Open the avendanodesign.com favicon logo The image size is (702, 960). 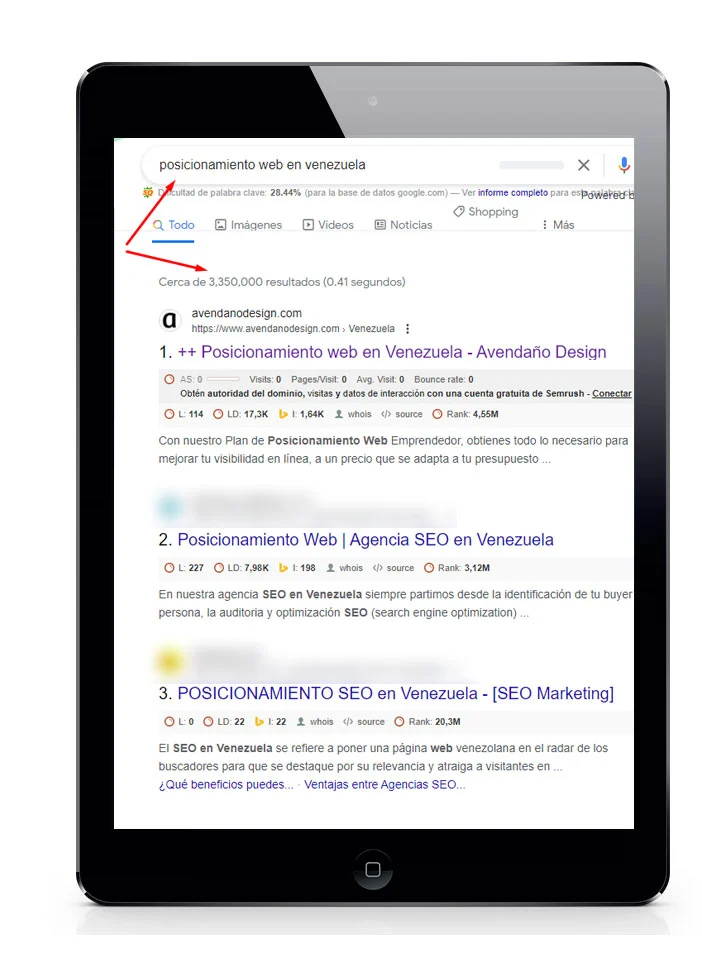coord(170,320)
